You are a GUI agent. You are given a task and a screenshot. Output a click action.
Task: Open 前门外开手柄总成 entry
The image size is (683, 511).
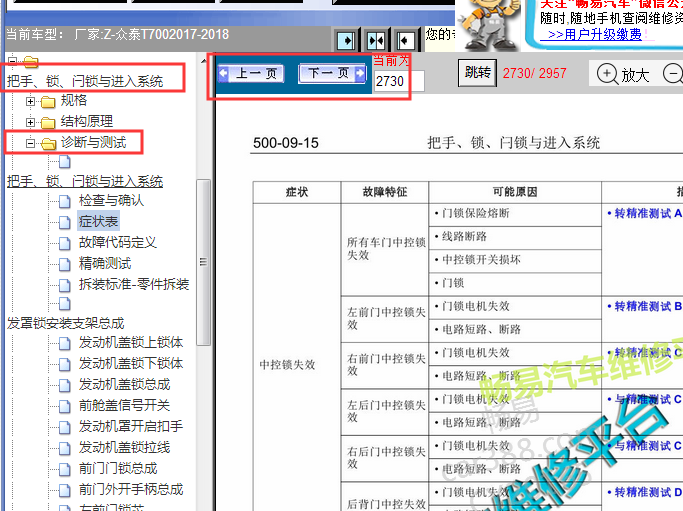[130, 489]
